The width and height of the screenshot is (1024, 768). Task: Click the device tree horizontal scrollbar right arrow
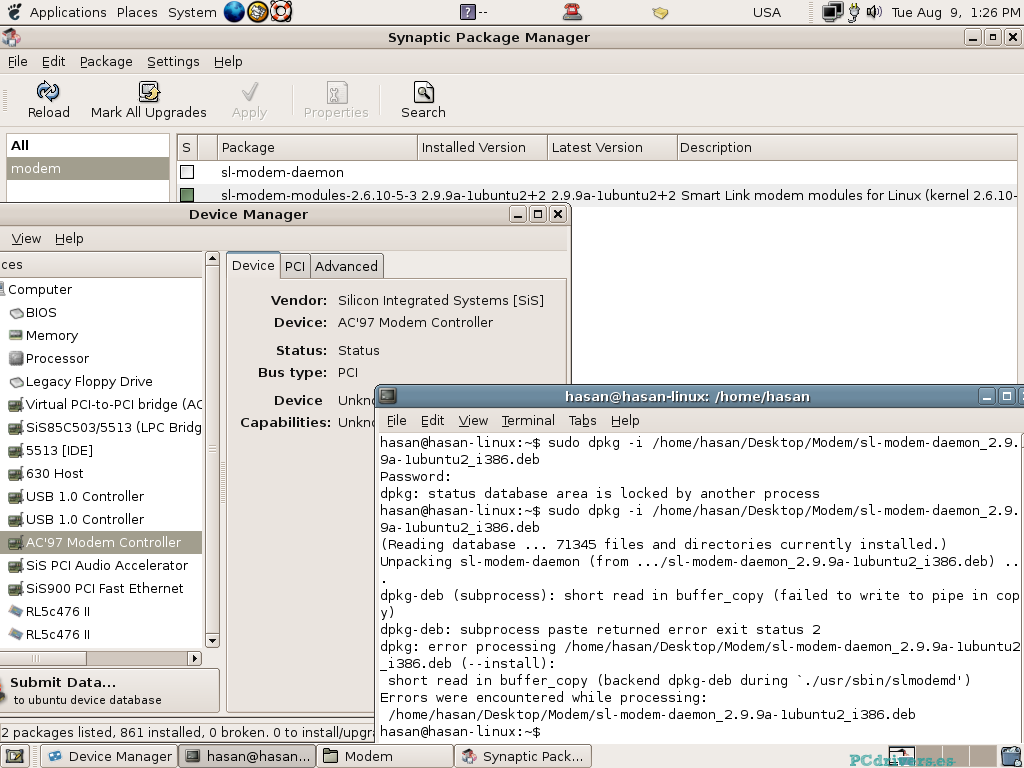click(x=195, y=658)
